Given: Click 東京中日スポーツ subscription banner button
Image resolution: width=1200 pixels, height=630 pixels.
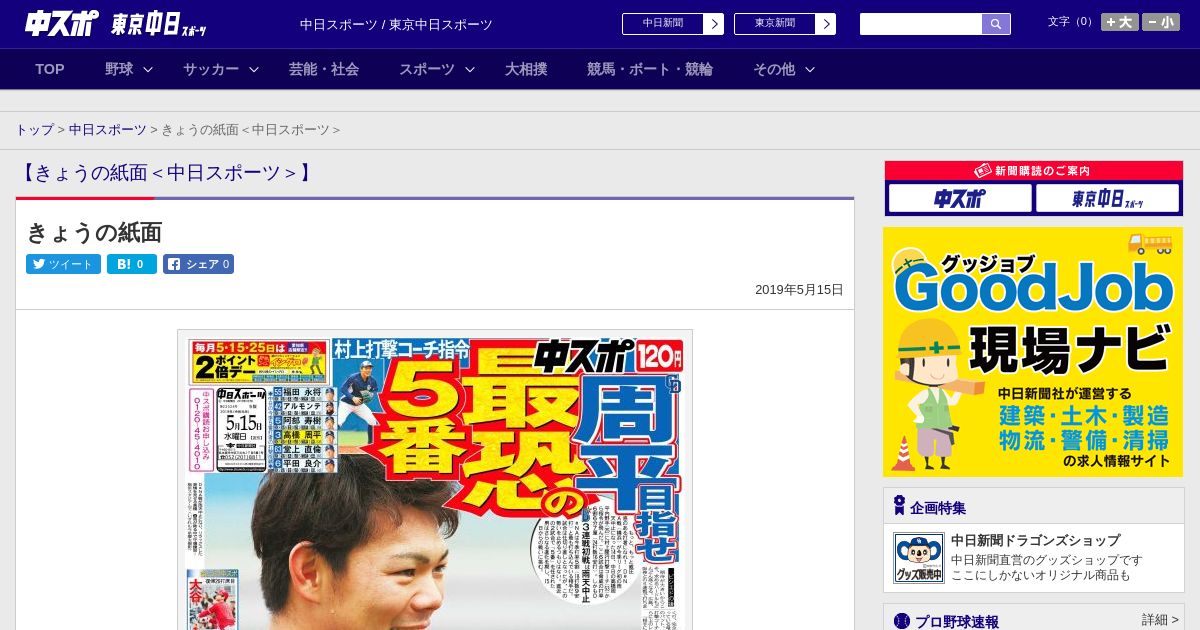Looking at the screenshot, I should pos(1107,198).
